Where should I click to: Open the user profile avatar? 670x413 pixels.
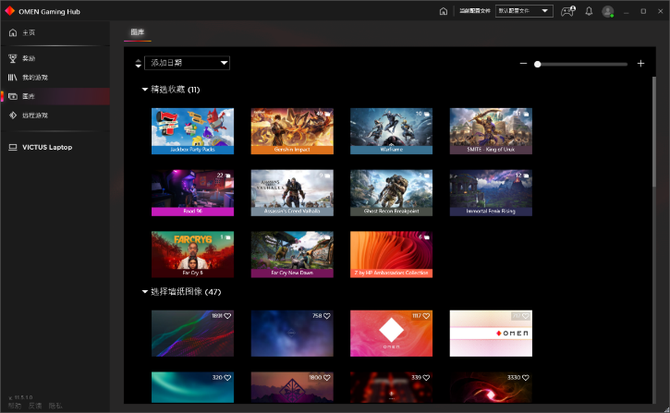pyautogui.click(x=608, y=11)
